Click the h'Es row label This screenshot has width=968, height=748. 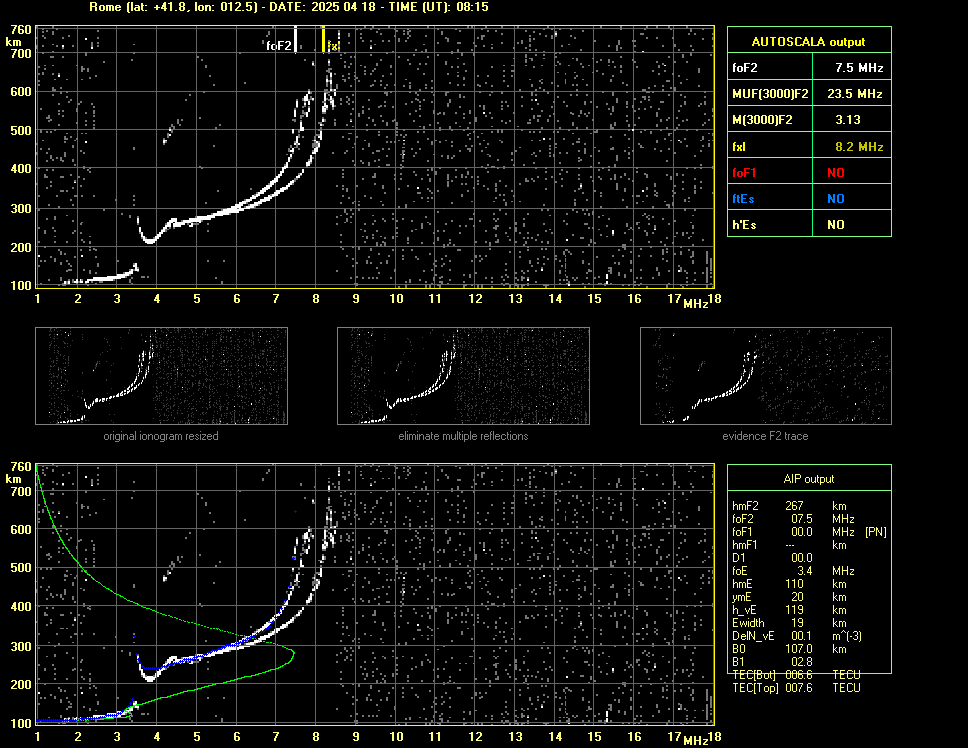744,225
